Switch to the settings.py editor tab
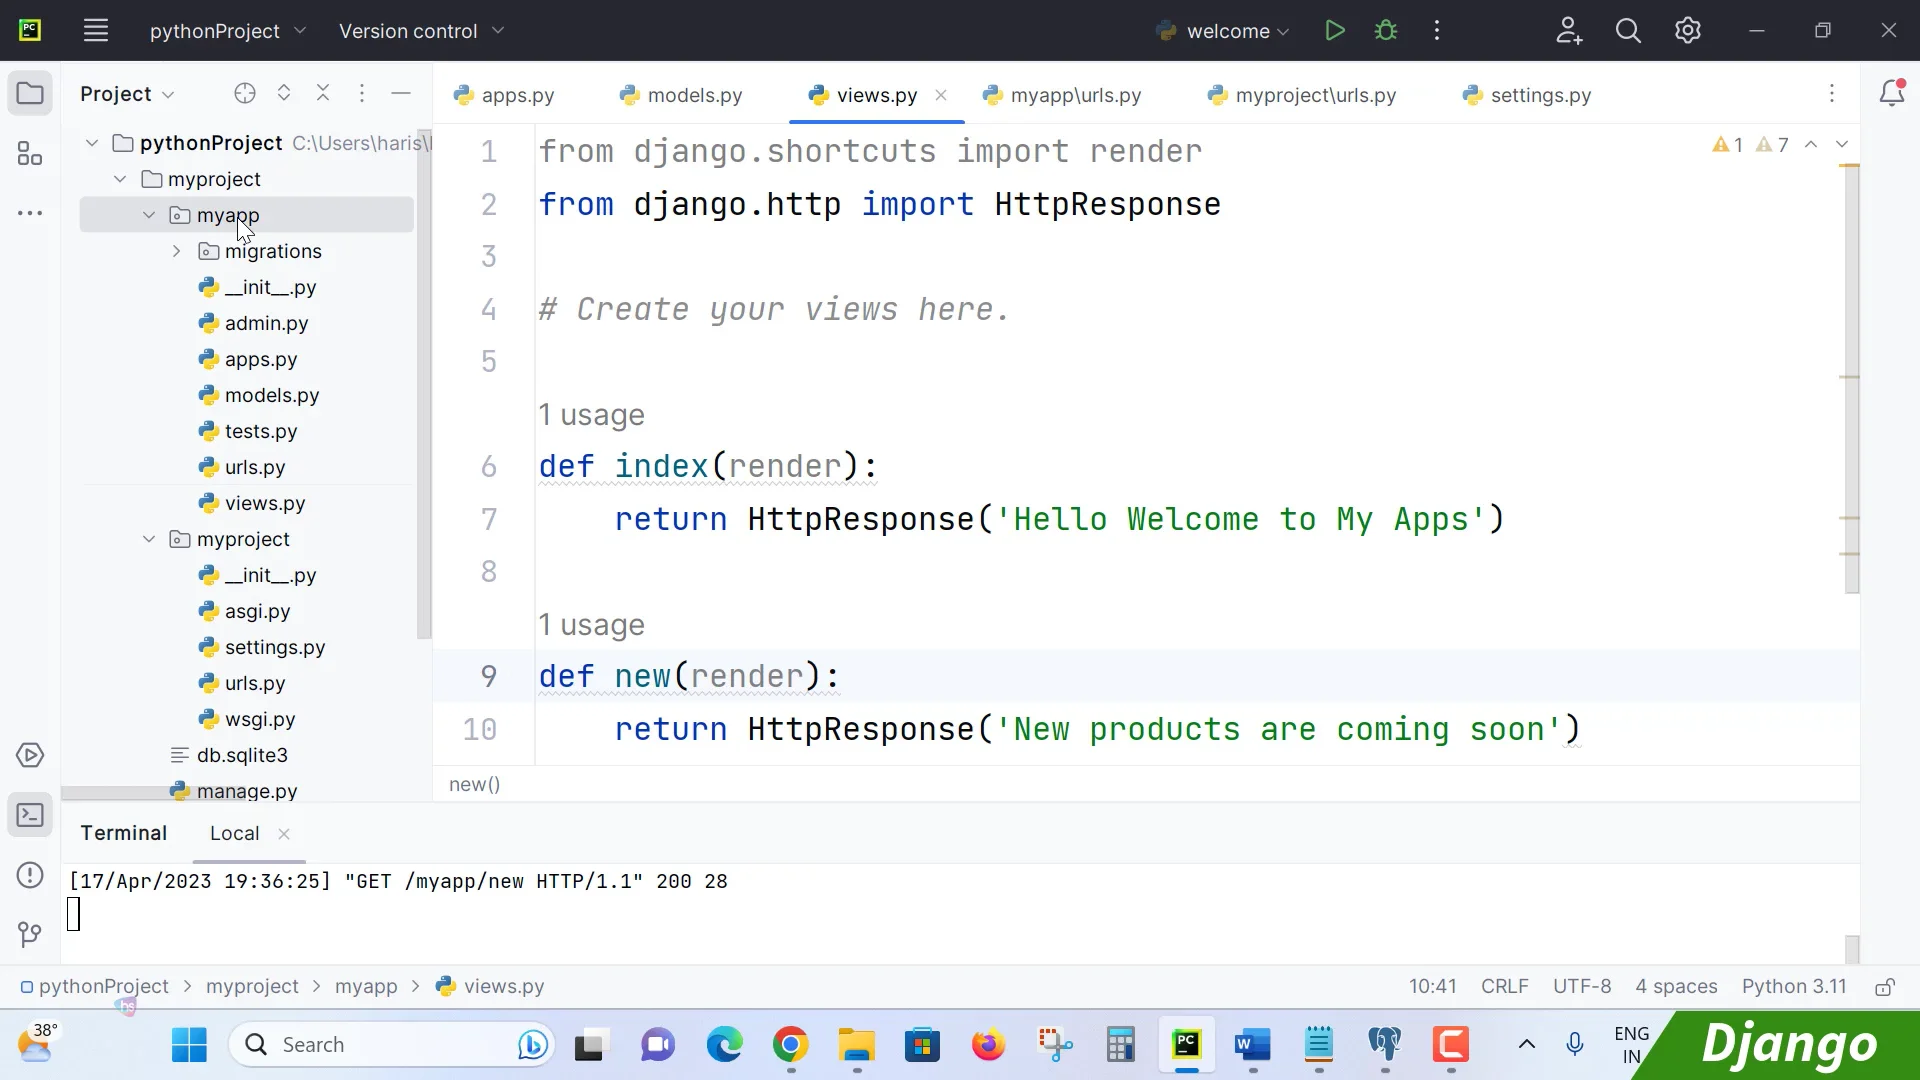 pyautogui.click(x=1540, y=95)
